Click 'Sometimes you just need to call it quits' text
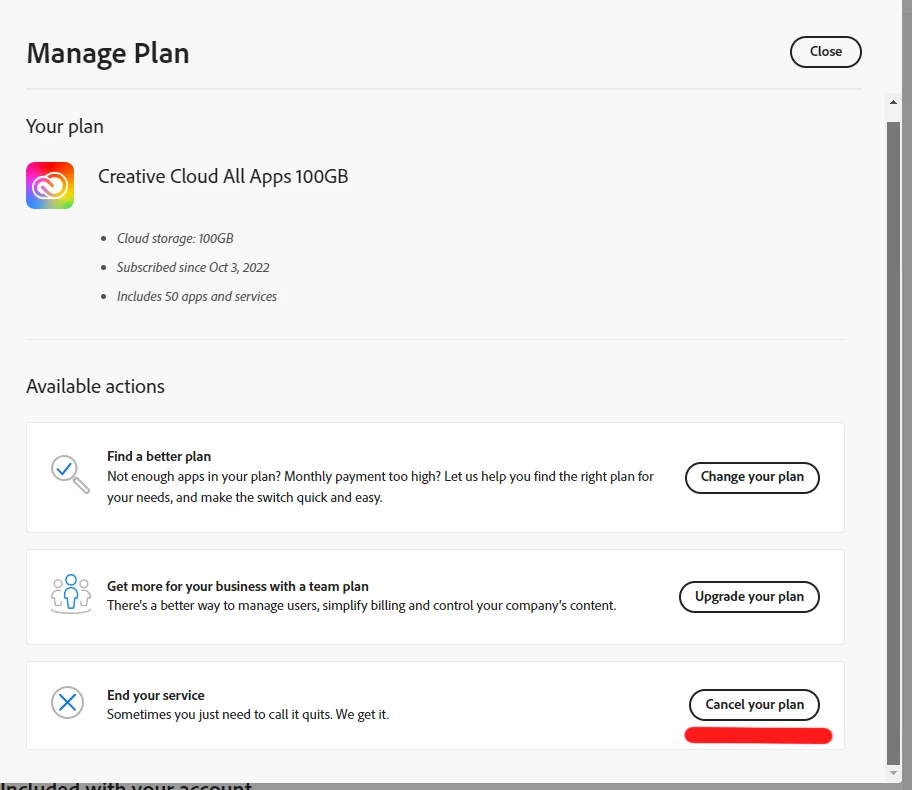This screenshot has height=790, width=912. pyautogui.click(x=248, y=714)
